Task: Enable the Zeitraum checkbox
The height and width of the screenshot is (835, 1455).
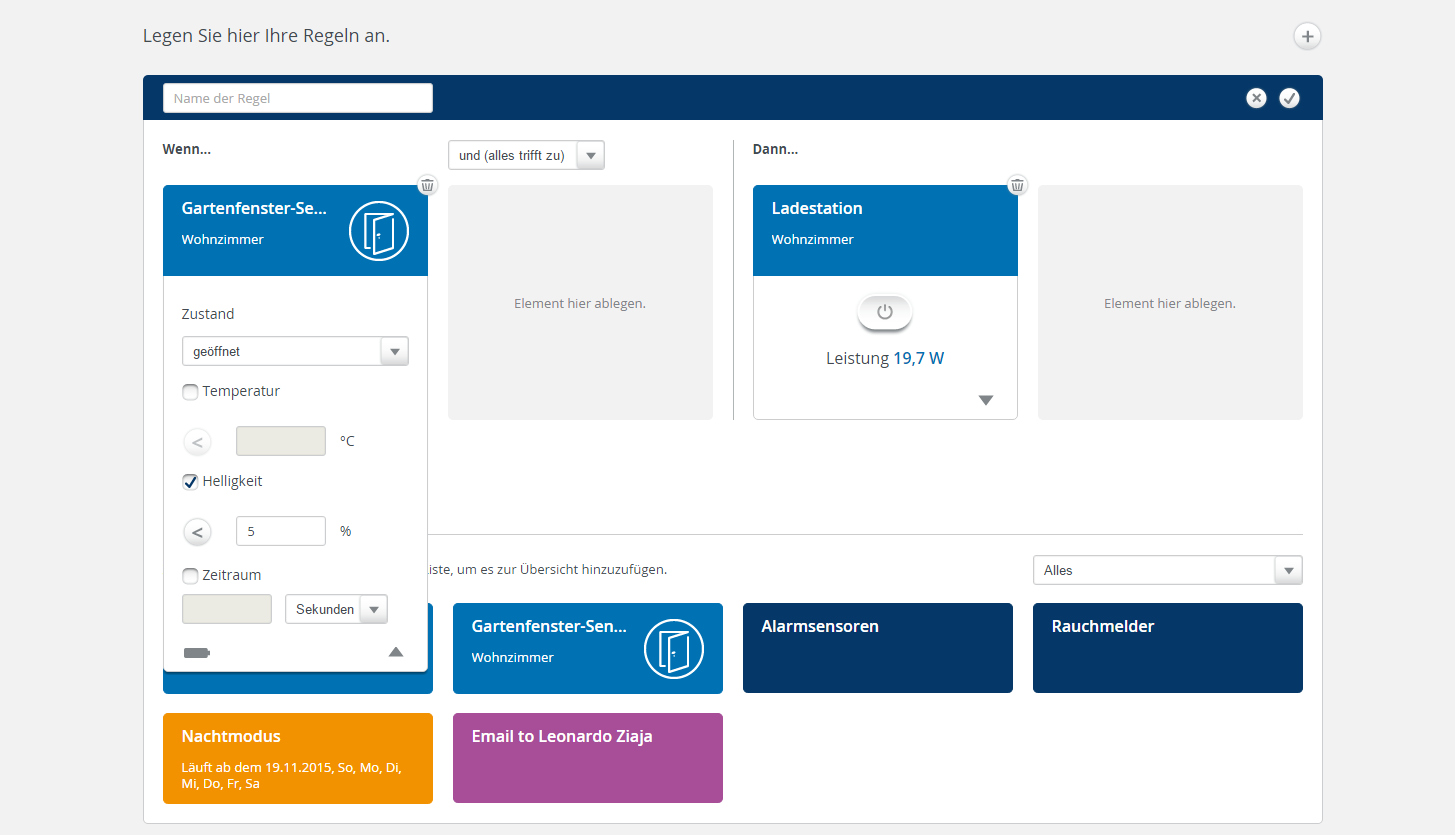Action: [190, 576]
